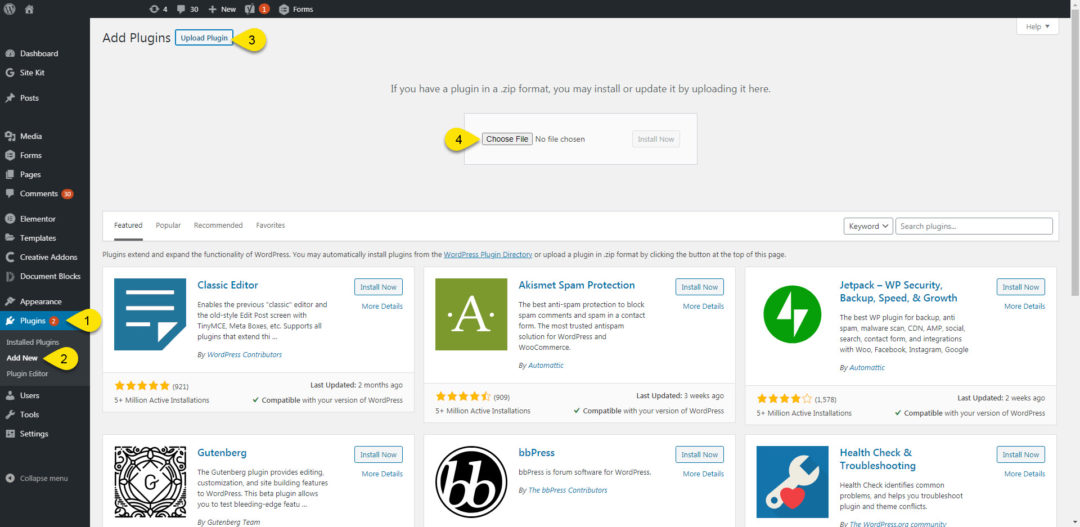
Task: Click the Upload Plugin button
Action: (204, 38)
